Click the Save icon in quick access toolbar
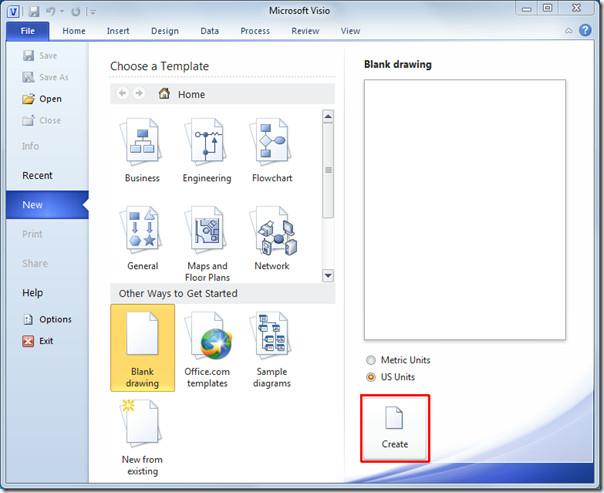Viewport: 604px width, 493px height. (x=34, y=12)
